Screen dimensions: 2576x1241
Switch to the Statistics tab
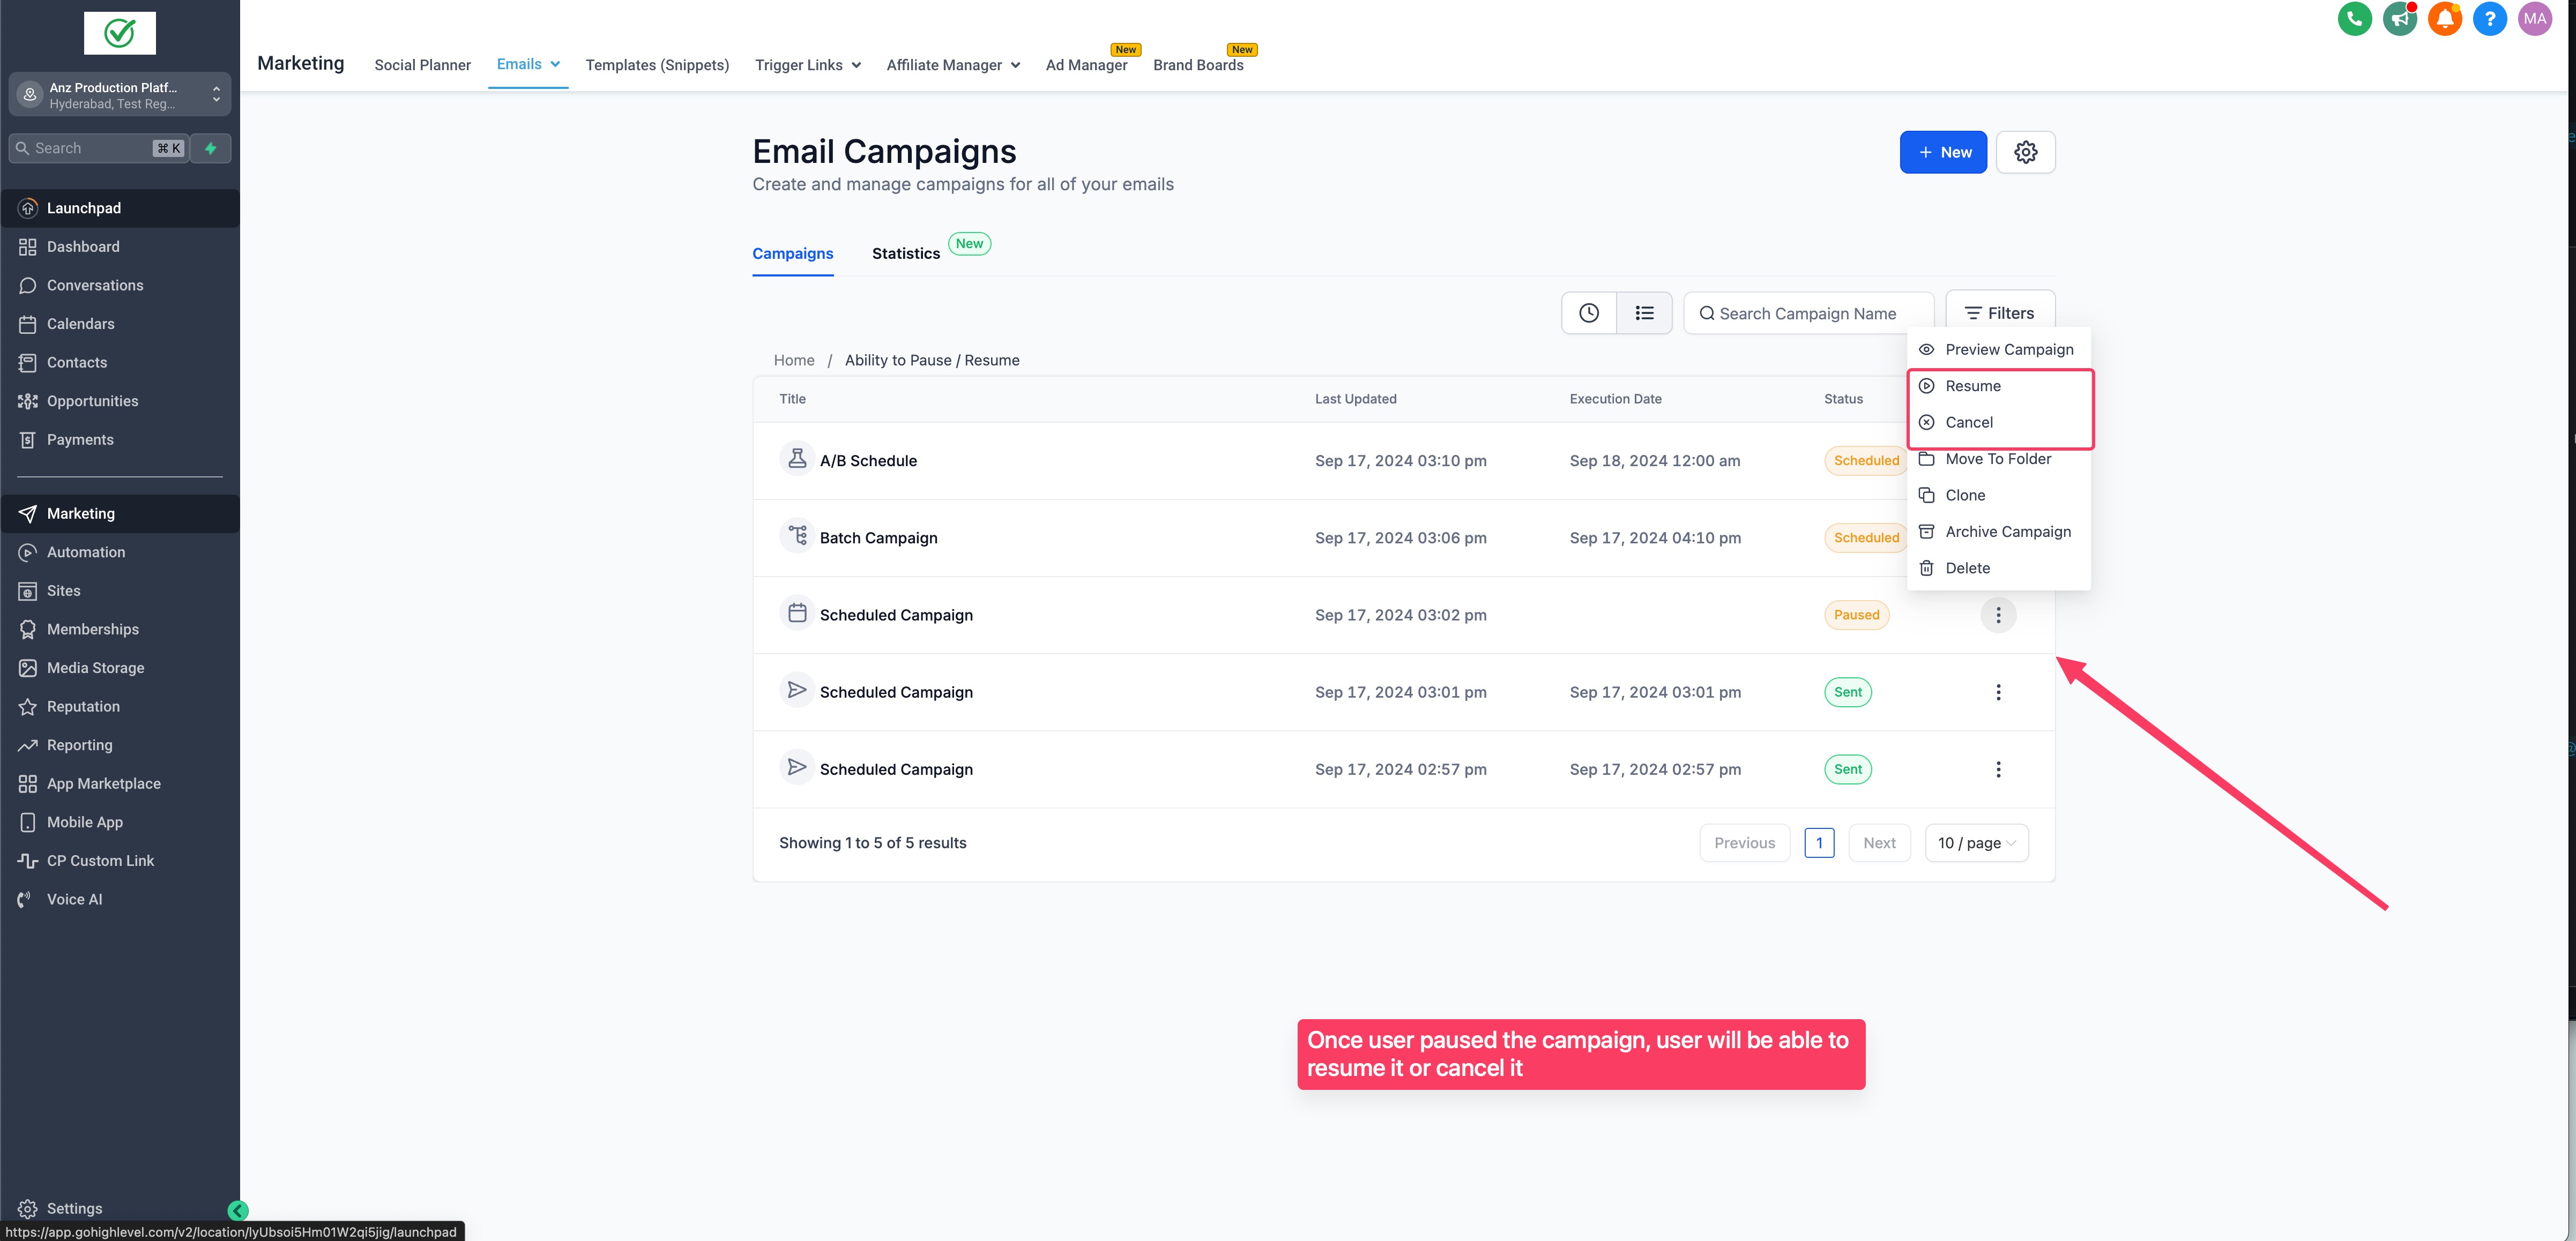[905, 254]
